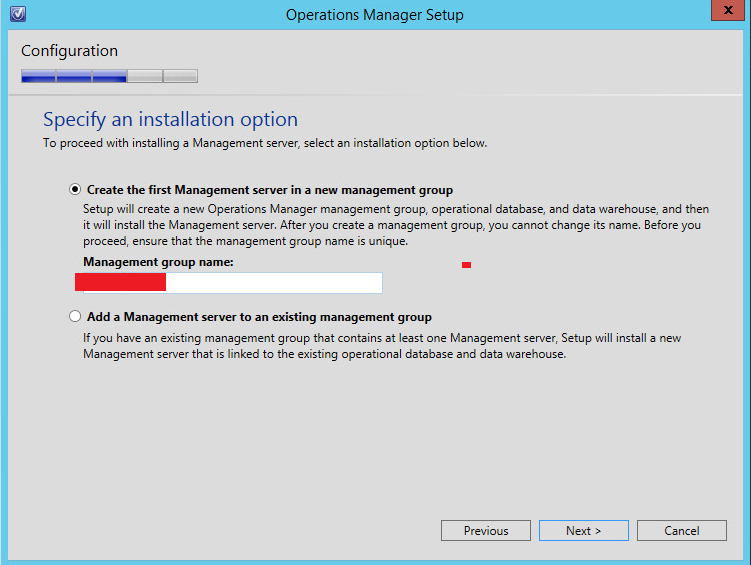Click the 'To proceed with installing a Management server' text
The image size is (751, 565).
pyautogui.click(x=265, y=143)
